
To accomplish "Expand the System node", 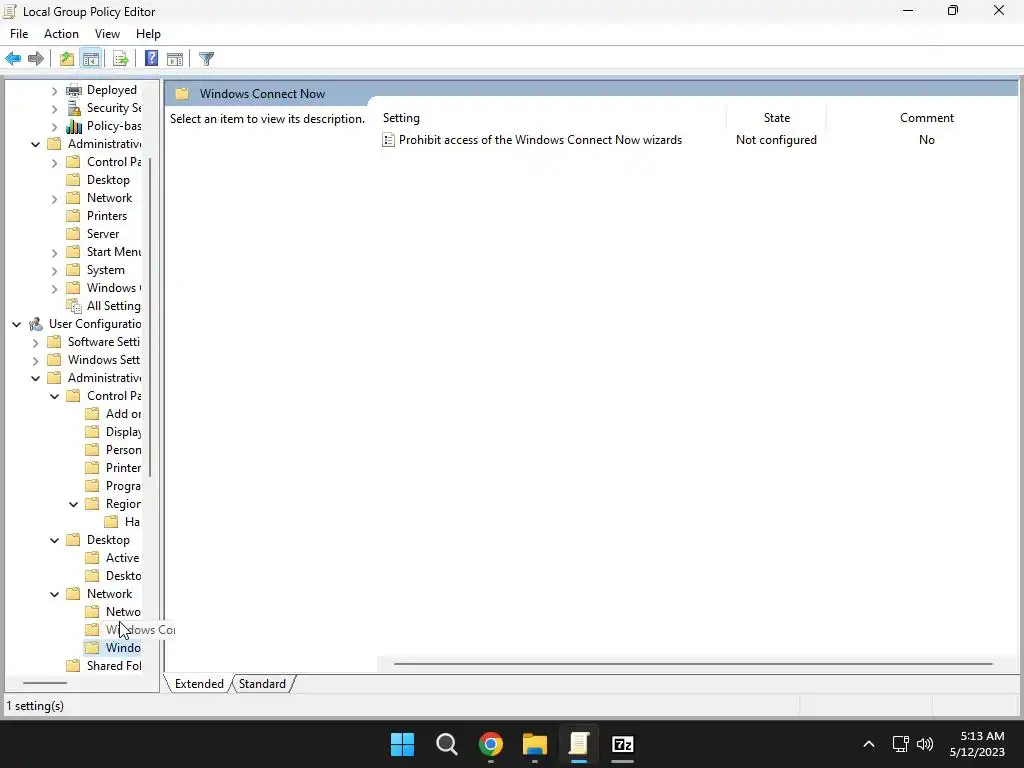I will point(55,271).
